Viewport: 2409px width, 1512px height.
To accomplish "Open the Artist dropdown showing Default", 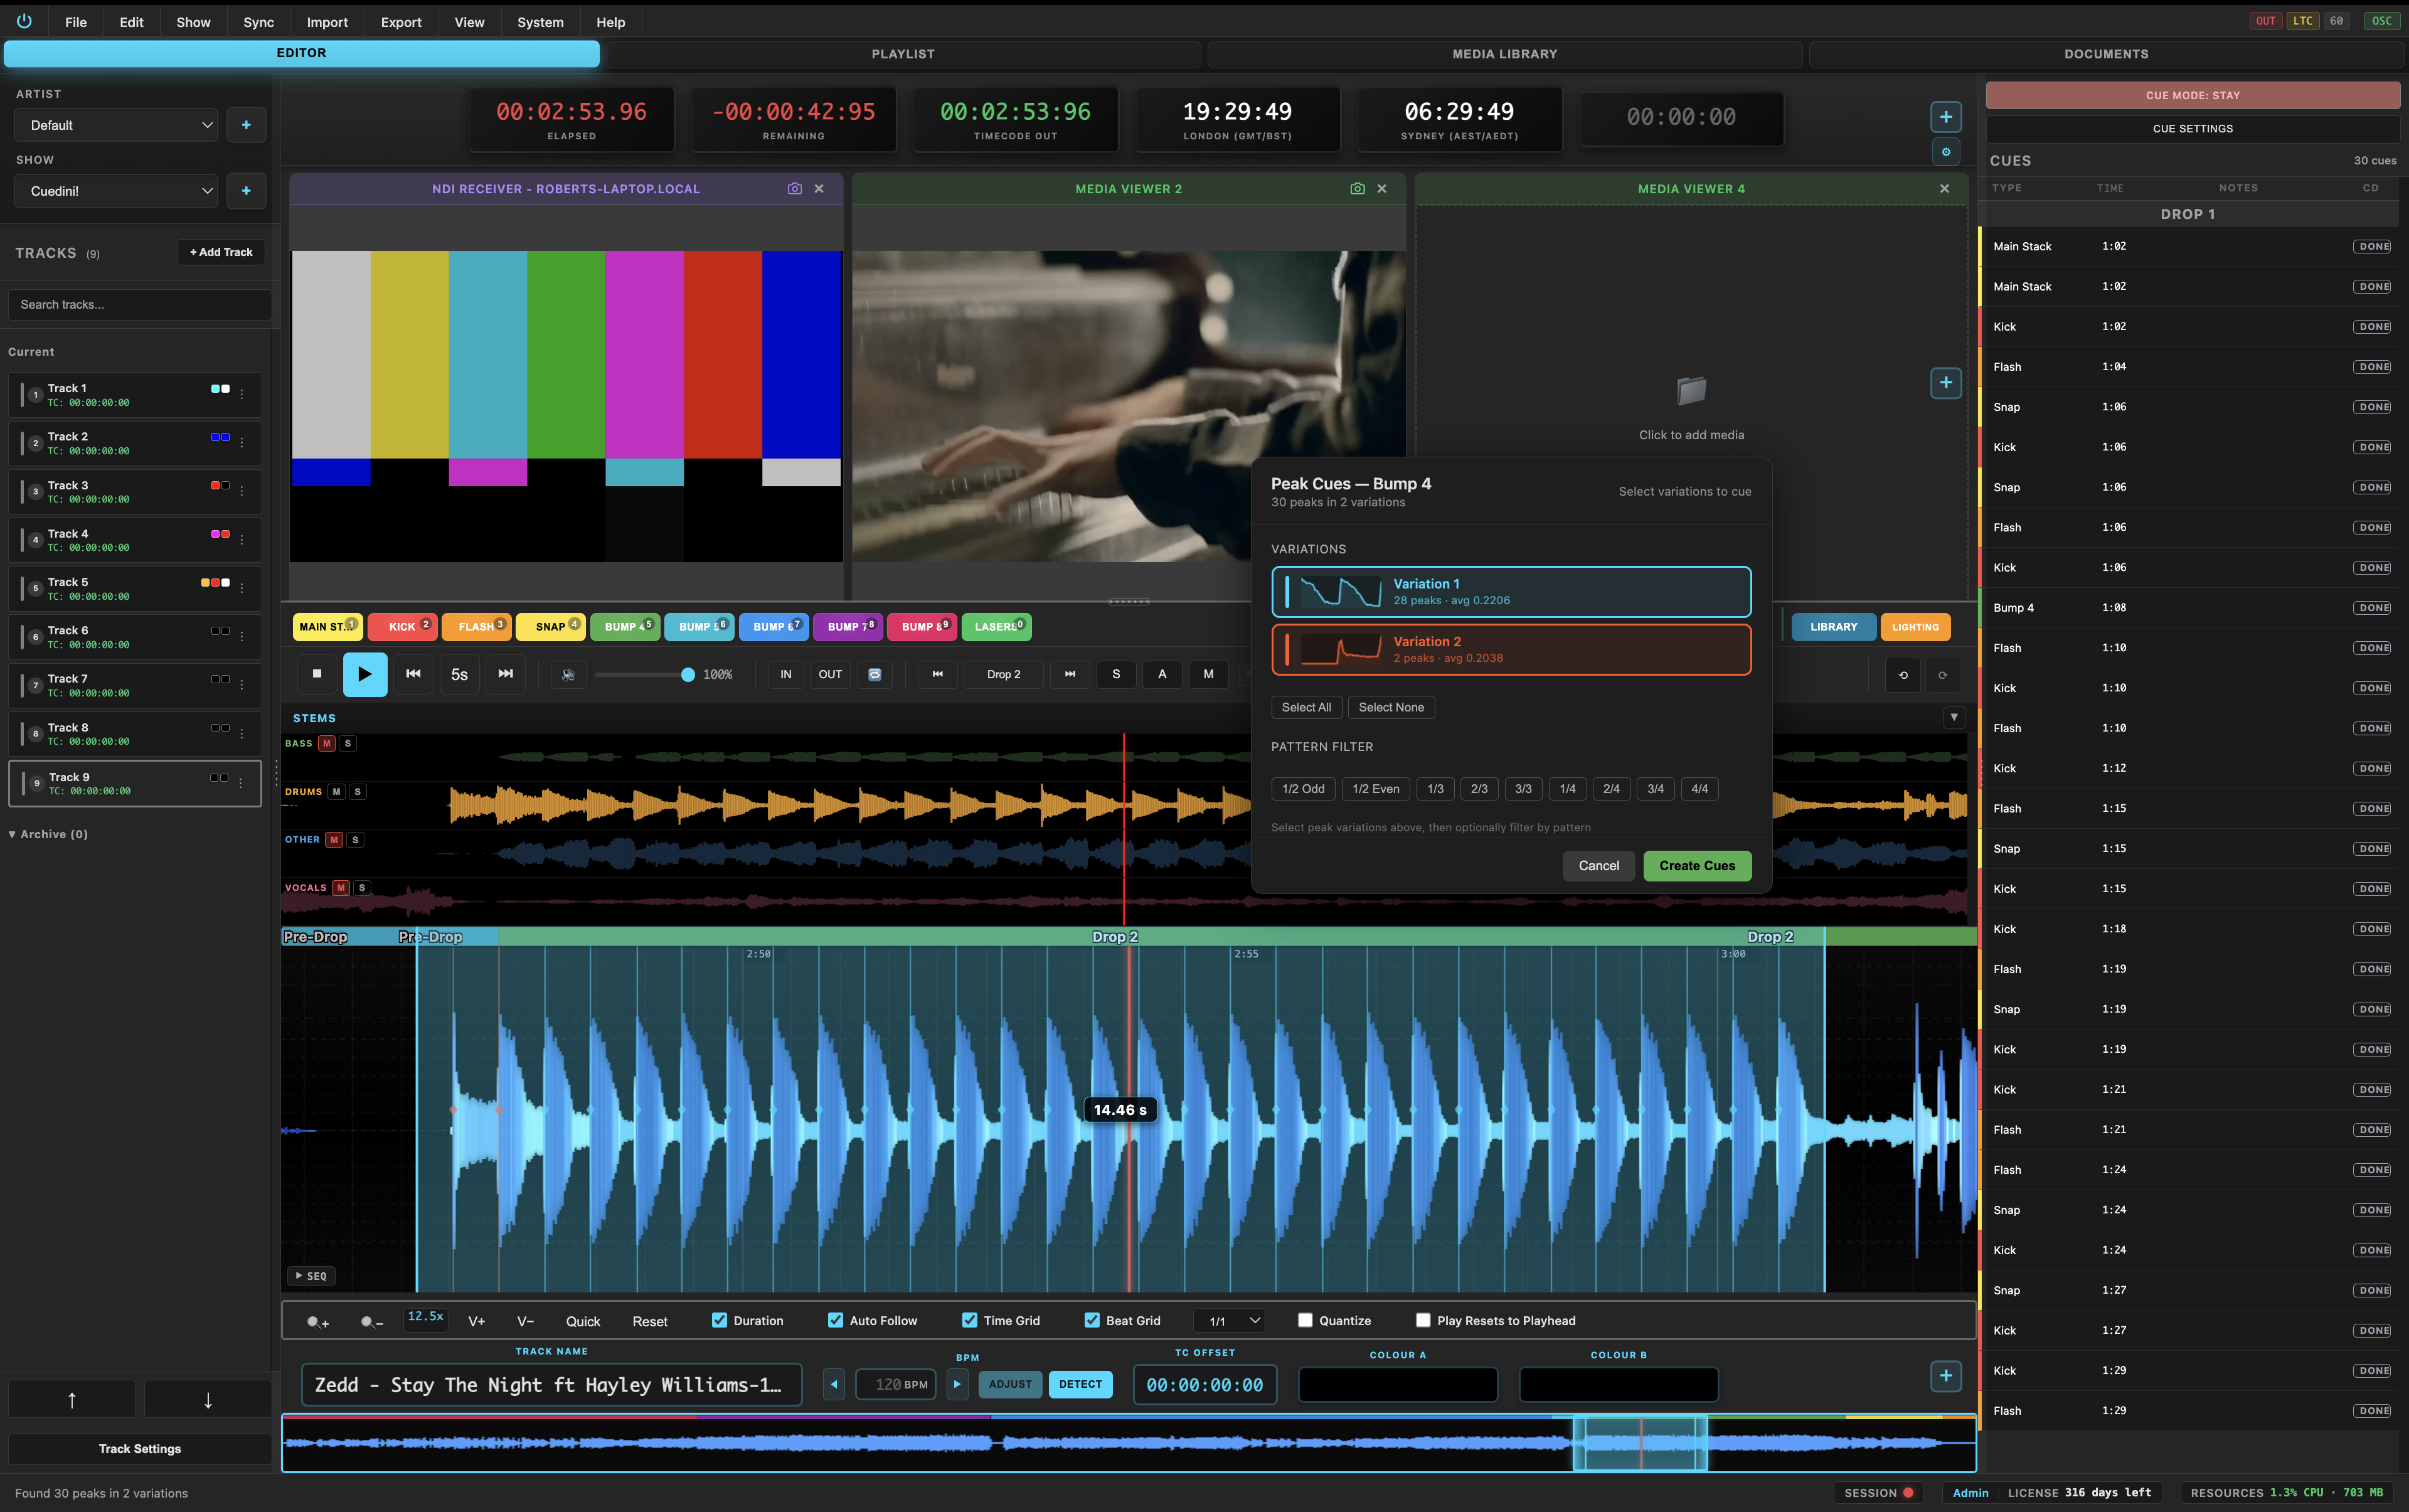I will [x=115, y=124].
